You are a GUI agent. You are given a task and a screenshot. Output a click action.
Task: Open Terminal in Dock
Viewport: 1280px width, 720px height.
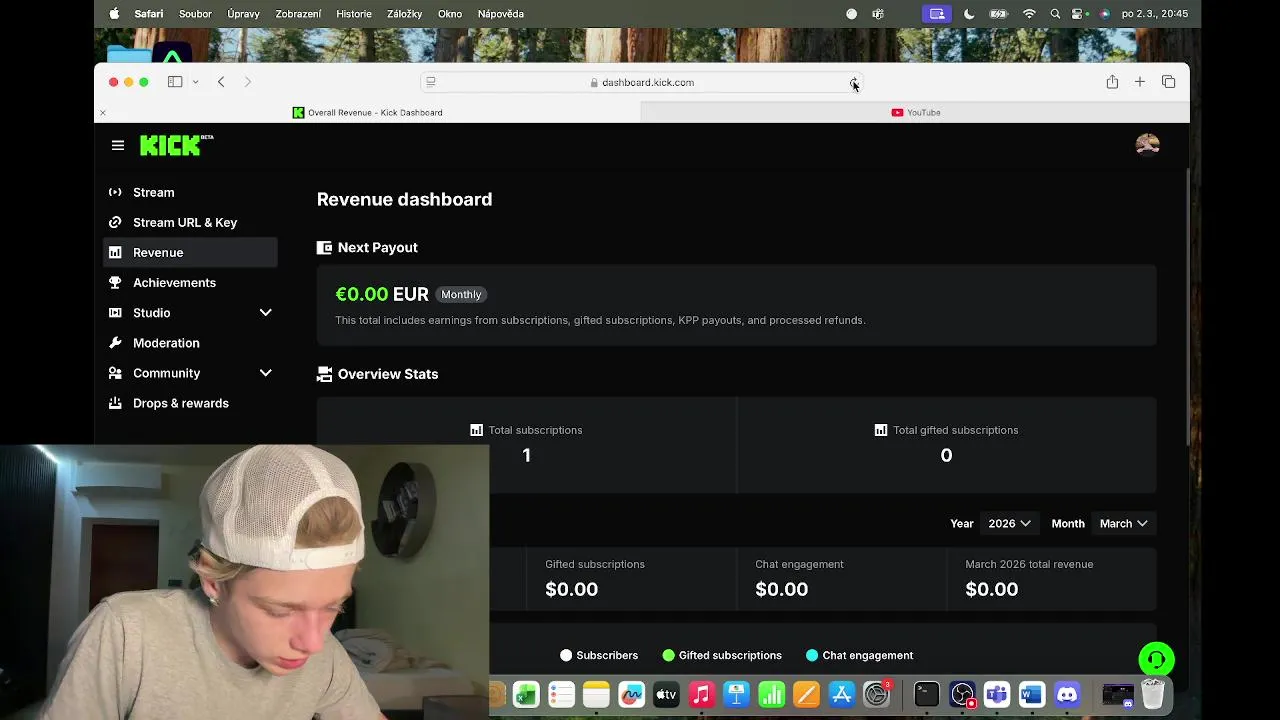pyautogui.click(x=927, y=694)
